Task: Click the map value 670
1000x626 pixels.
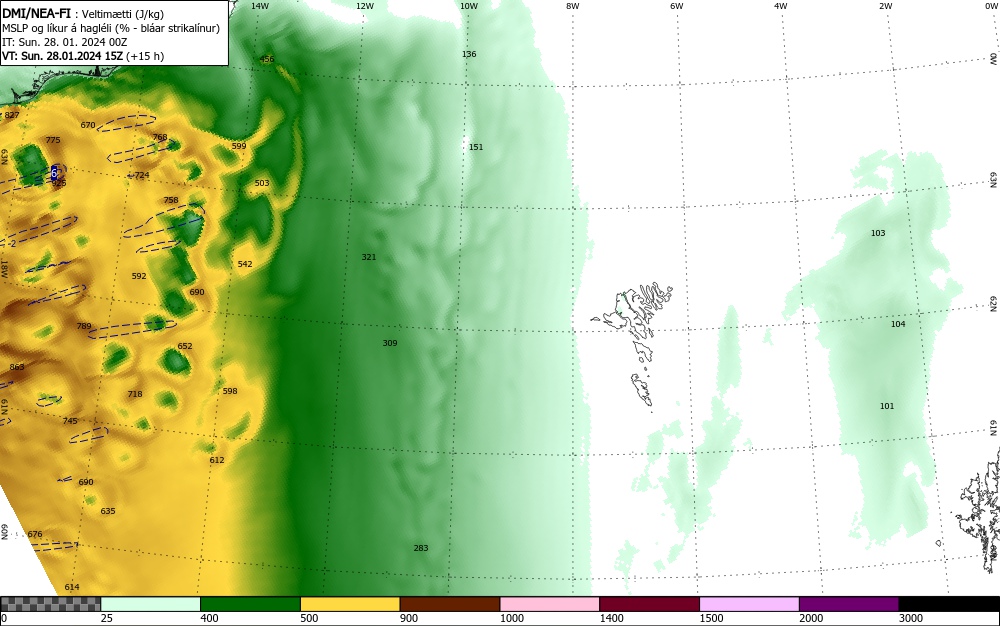Action: coord(87,125)
